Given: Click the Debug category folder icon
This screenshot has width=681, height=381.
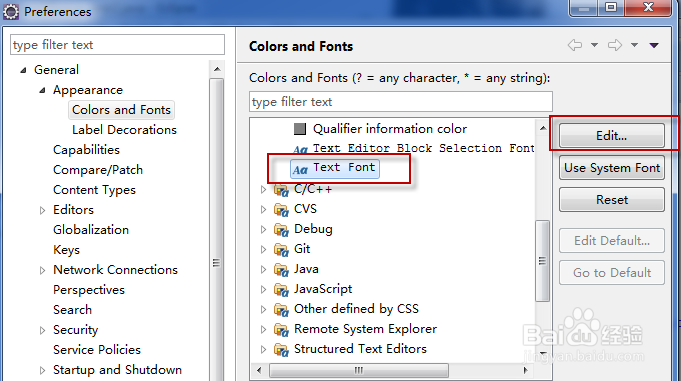Looking at the screenshot, I should [281, 230].
